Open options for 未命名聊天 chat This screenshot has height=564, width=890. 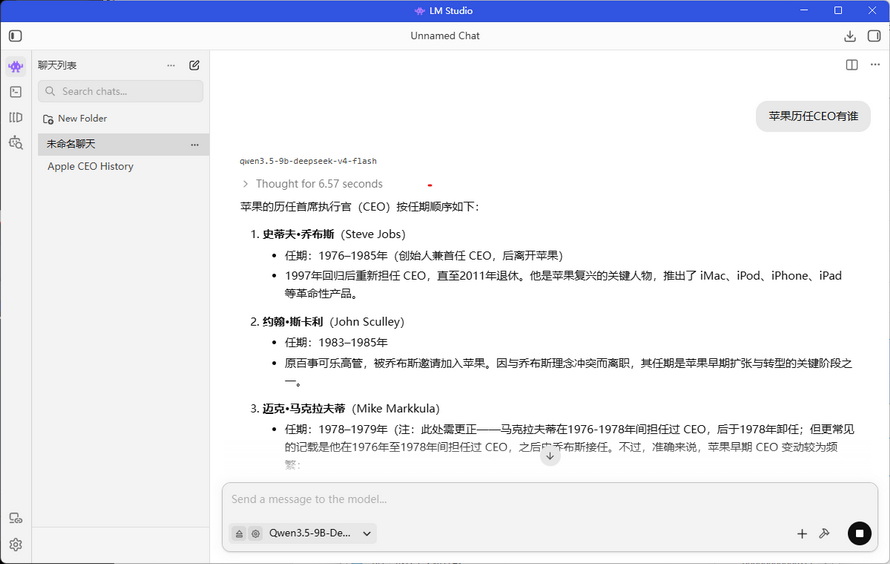(x=195, y=145)
